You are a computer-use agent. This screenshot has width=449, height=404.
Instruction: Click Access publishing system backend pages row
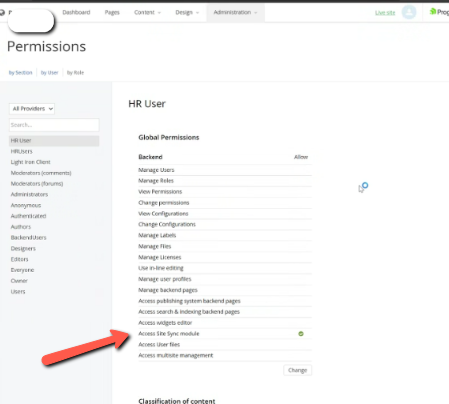[225, 301]
